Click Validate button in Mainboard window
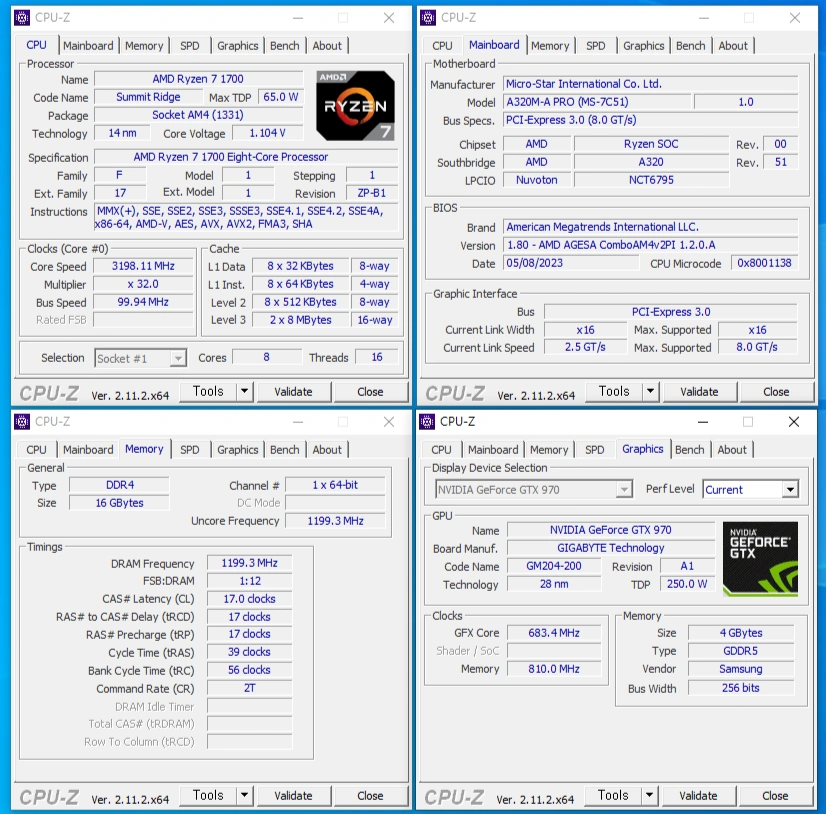Screen dimensions: 826x814 point(699,392)
